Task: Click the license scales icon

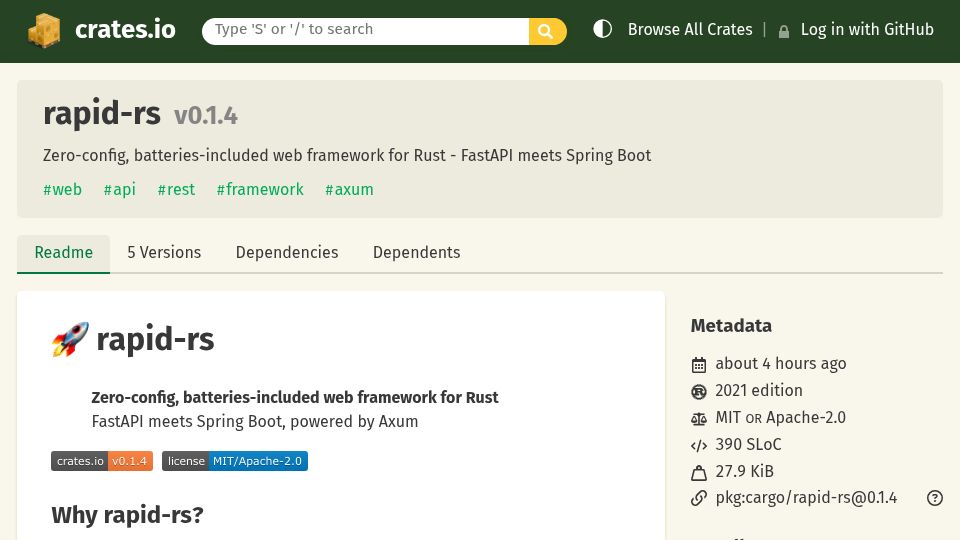Action: (x=699, y=419)
